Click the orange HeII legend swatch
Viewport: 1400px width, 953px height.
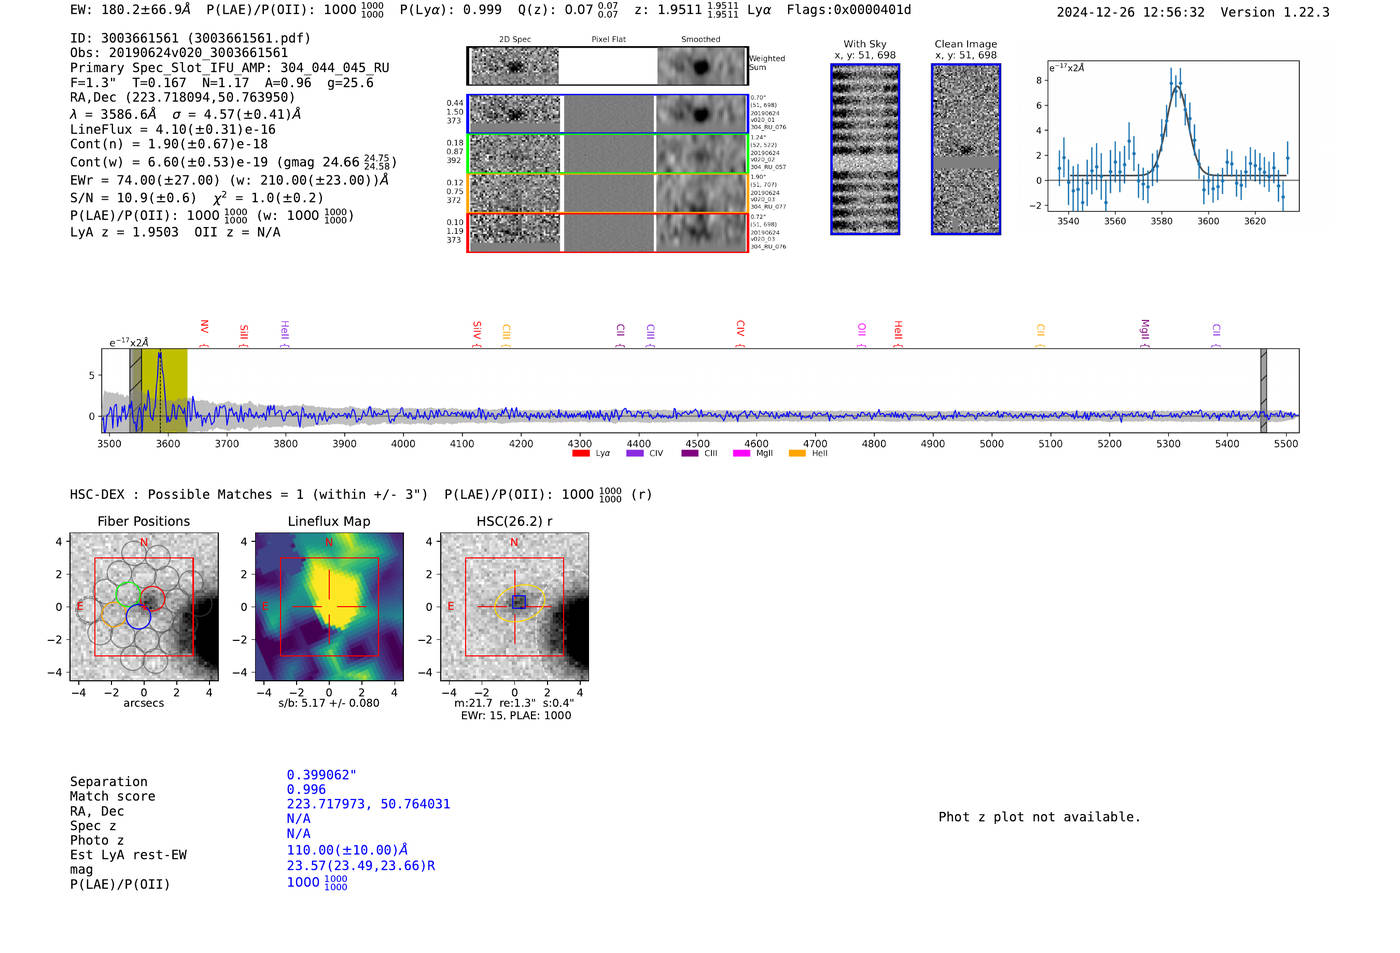[x=797, y=453]
